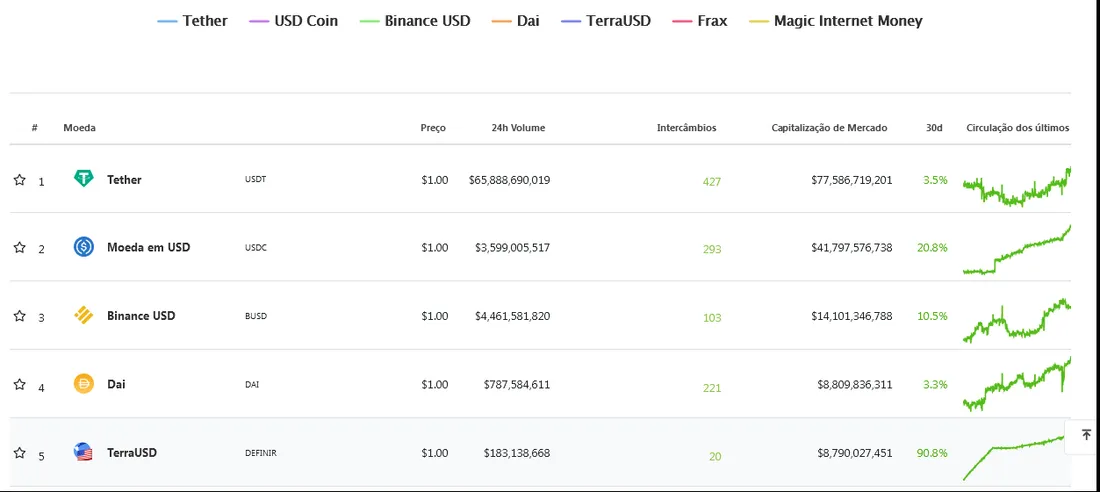Open the Dai coin link
This screenshot has width=1100, height=492.
click(116, 384)
